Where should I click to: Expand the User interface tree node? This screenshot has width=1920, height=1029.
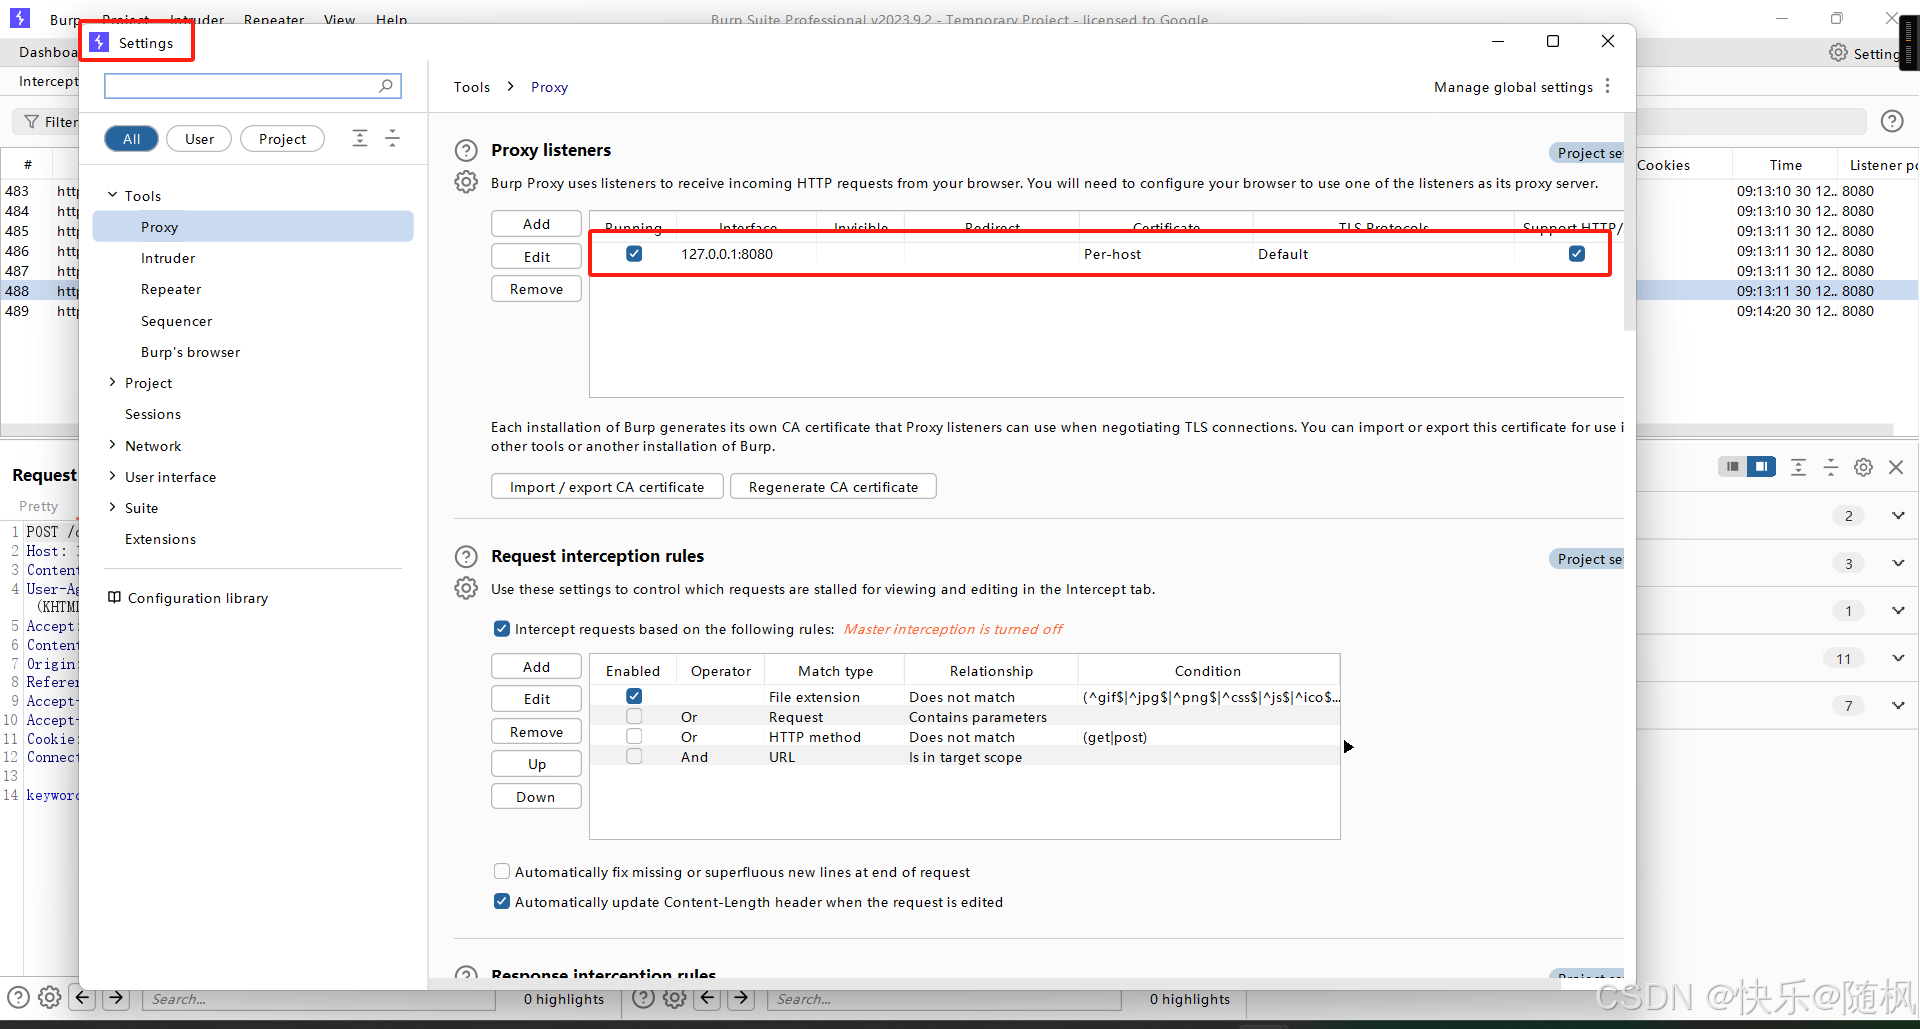(112, 476)
